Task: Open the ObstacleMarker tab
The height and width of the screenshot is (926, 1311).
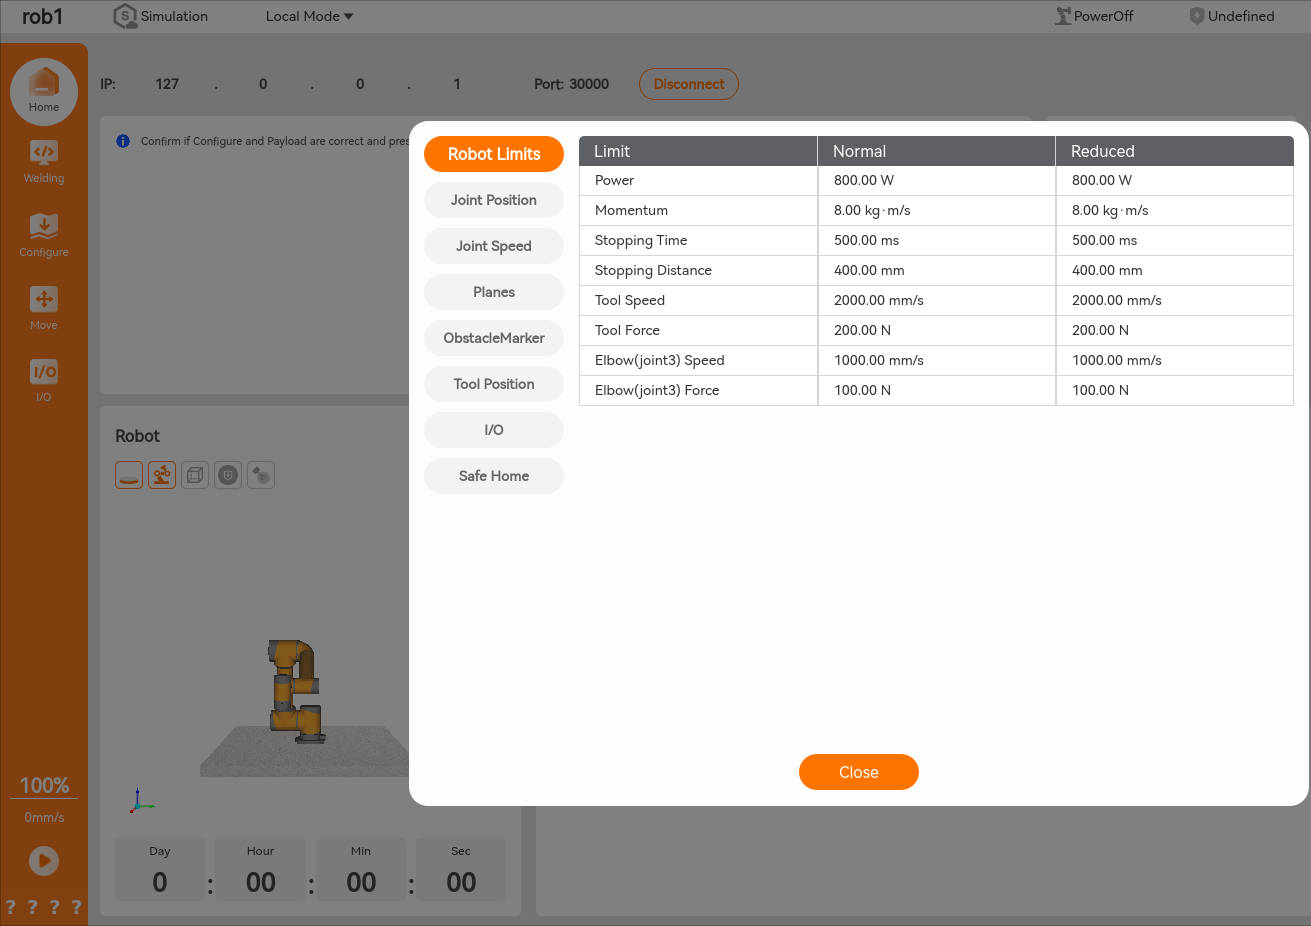Action: (494, 338)
